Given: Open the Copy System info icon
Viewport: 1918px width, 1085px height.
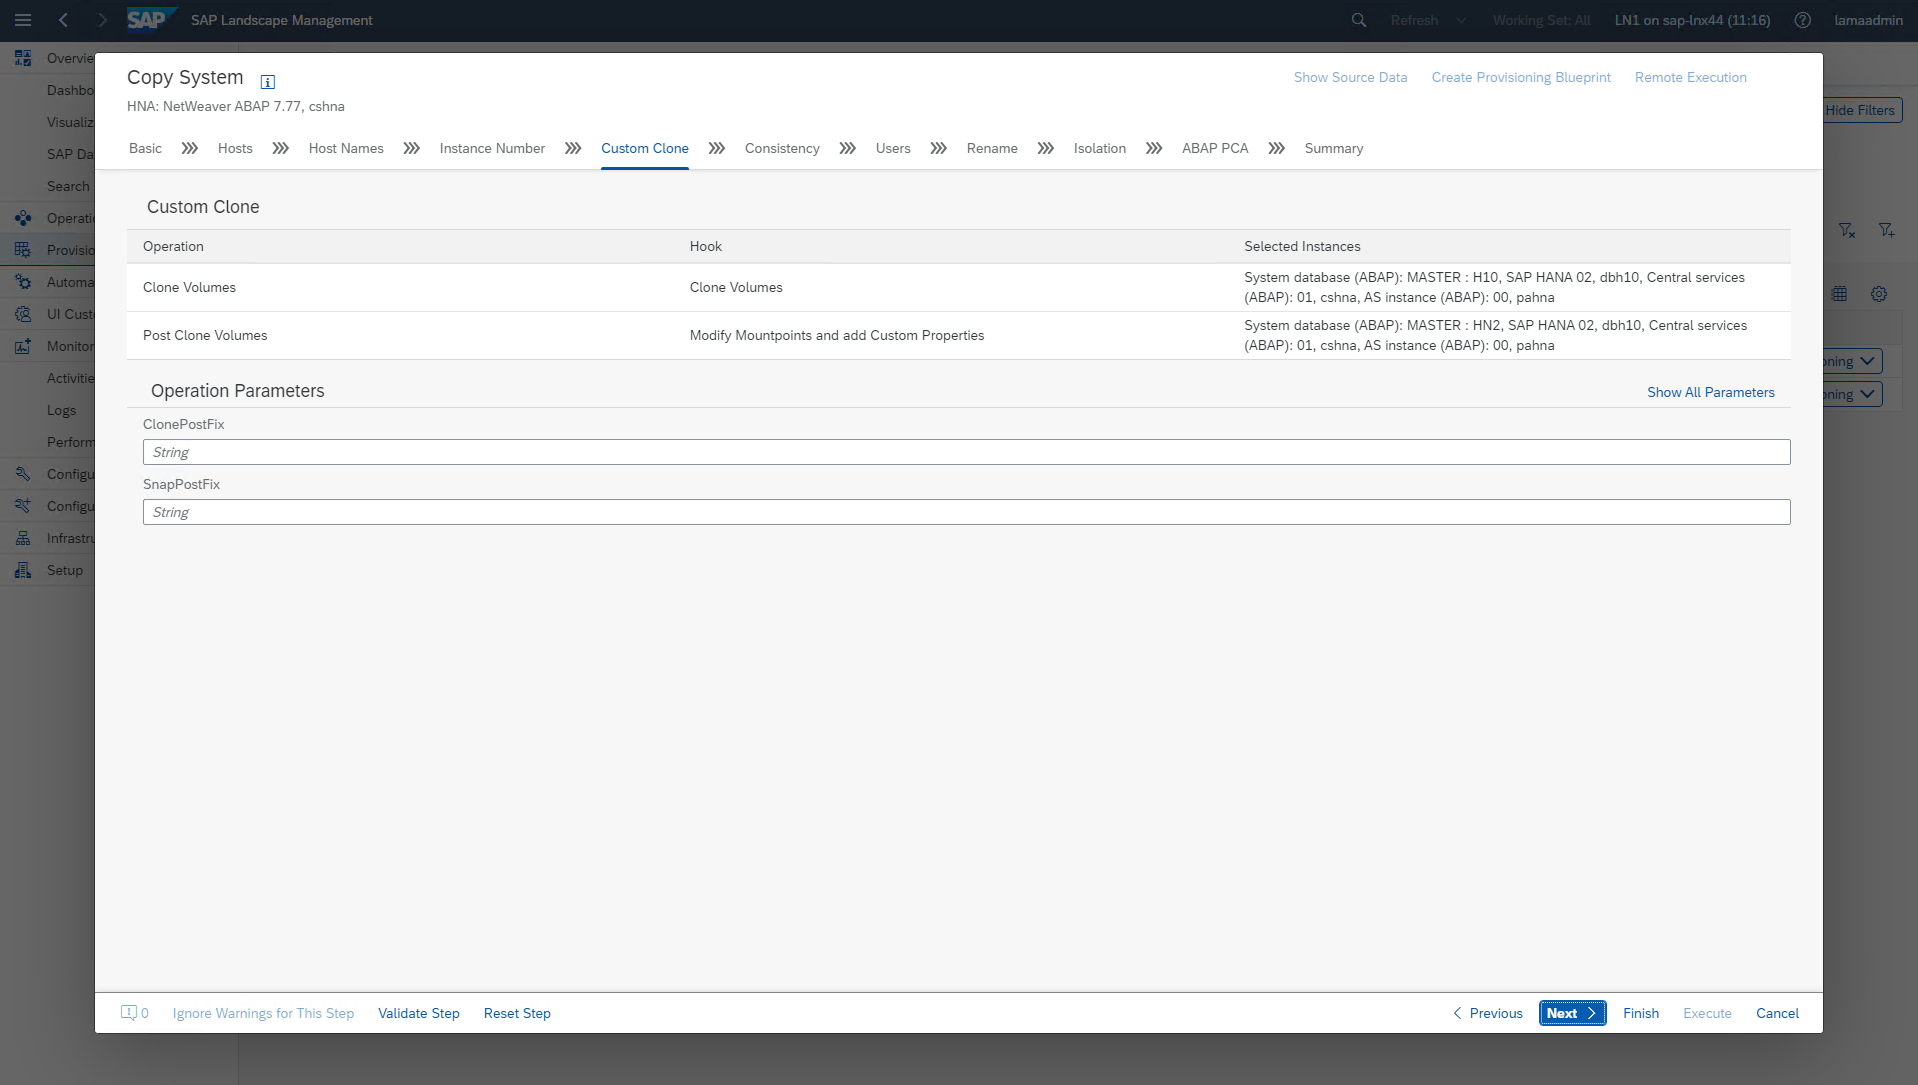Looking at the screenshot, I should (267, 82).
